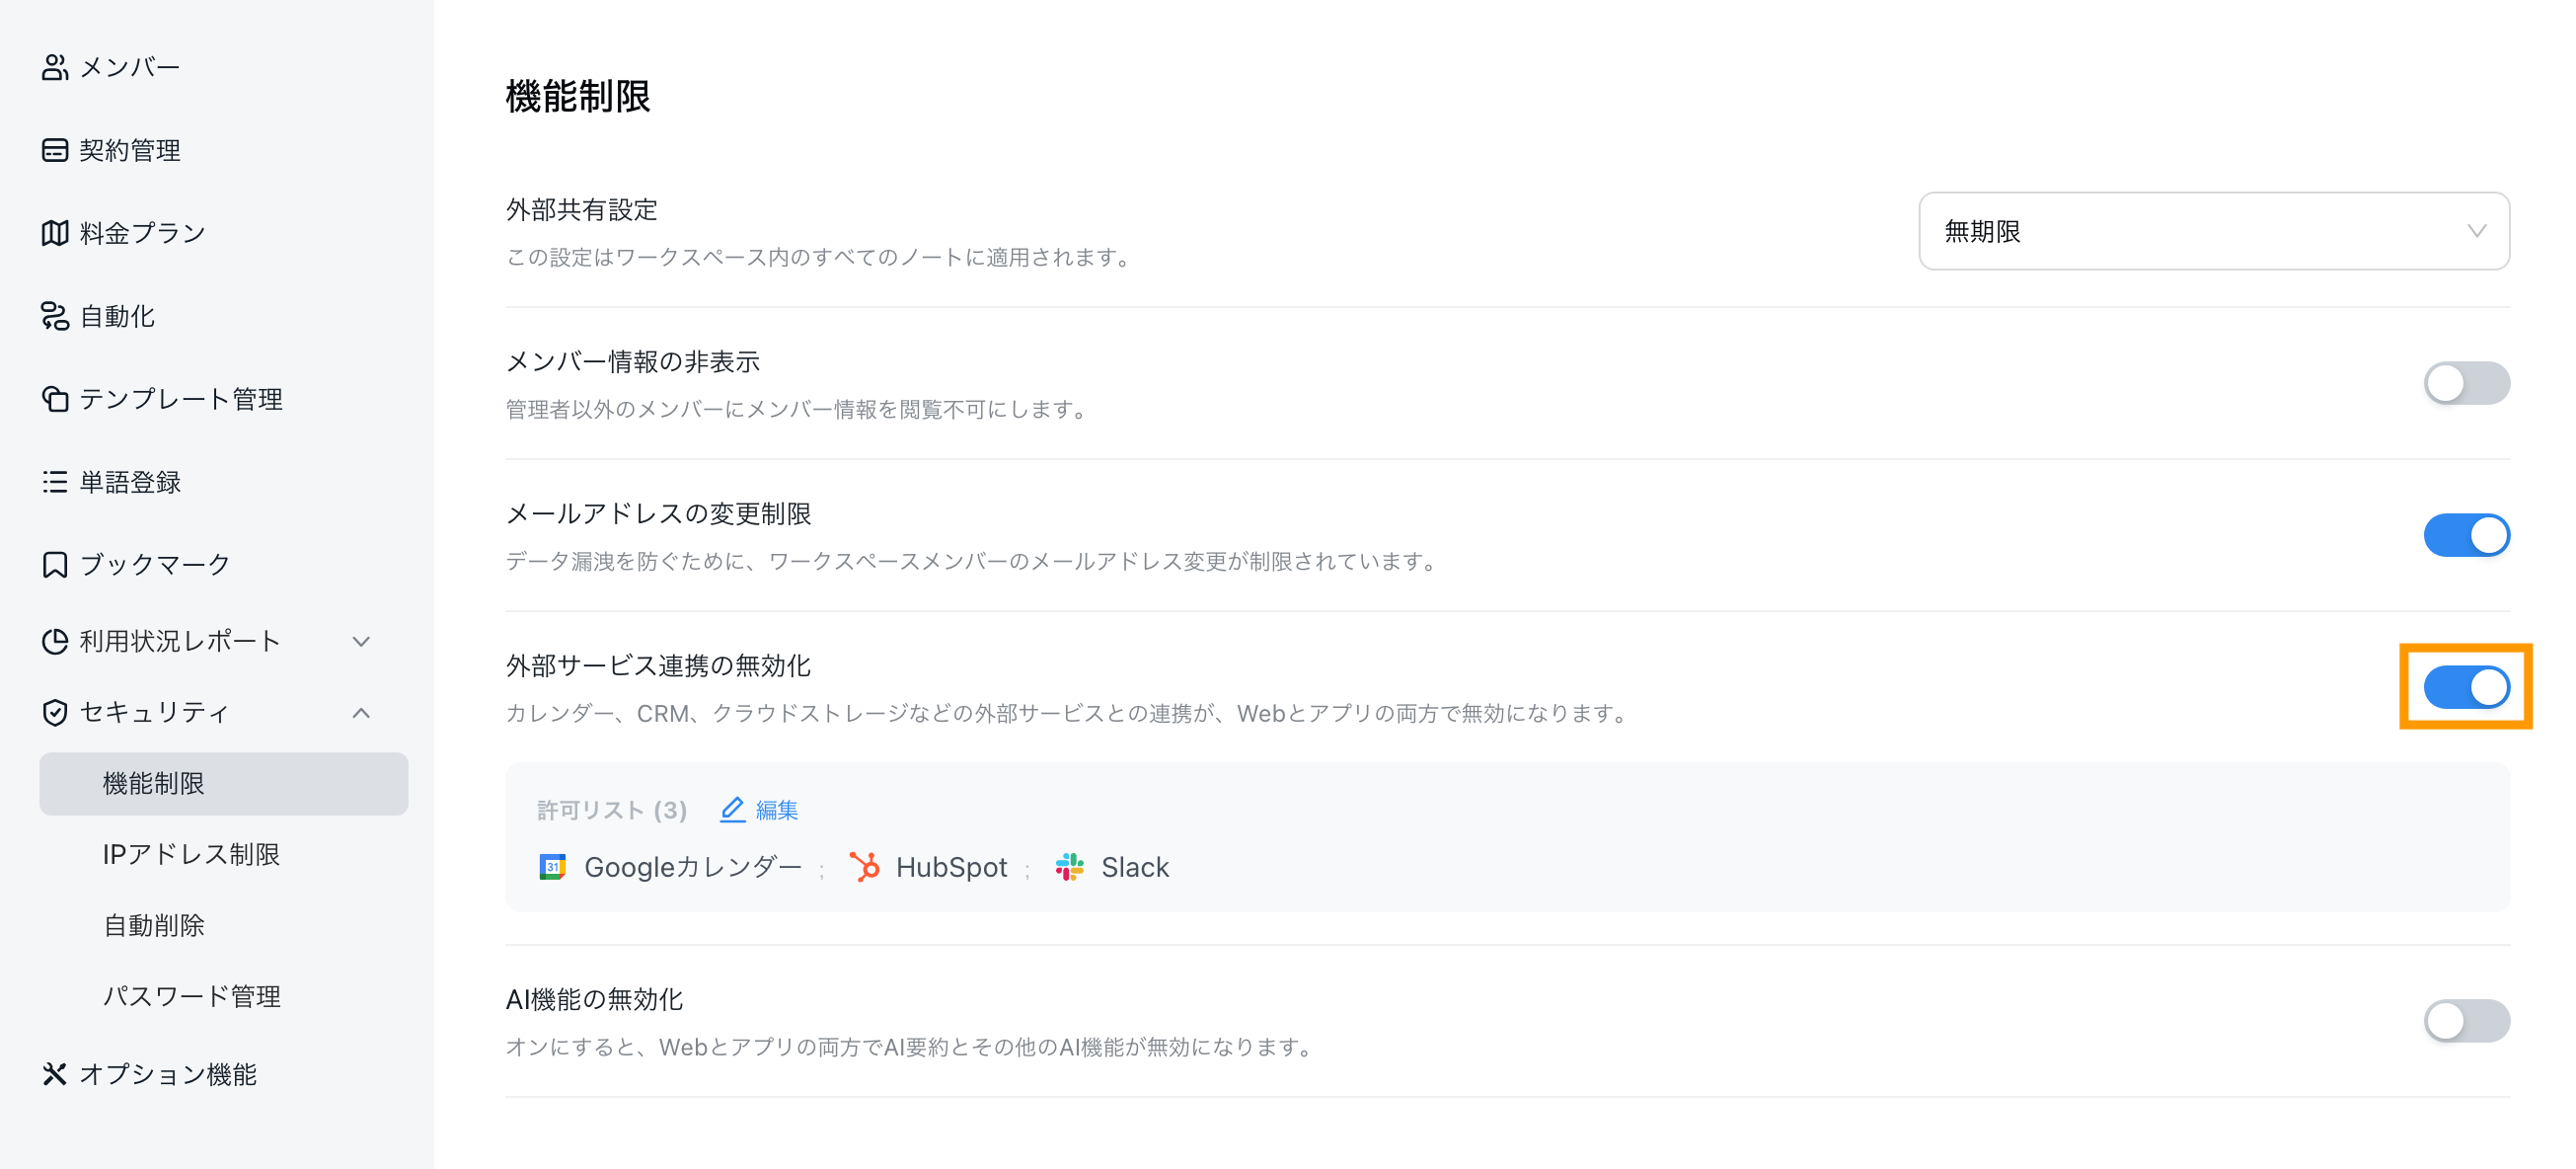Image resolution: width=2576 pixels, height=1169 pixels.
Task: Disable 外部サービス連携の無効化 toggle
Action: click(x=2466, y=687)
